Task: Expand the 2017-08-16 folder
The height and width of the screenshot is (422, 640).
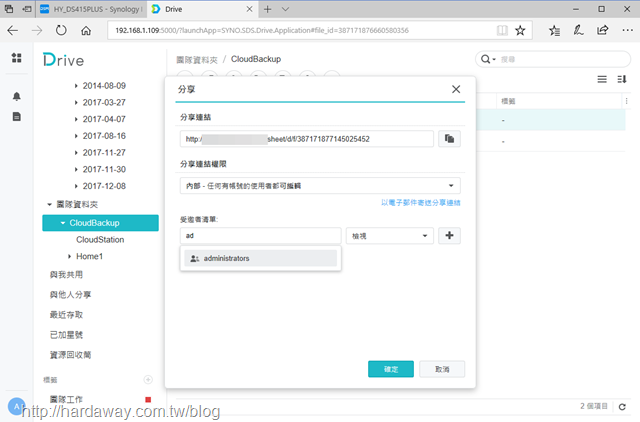Action: (76, 136)
